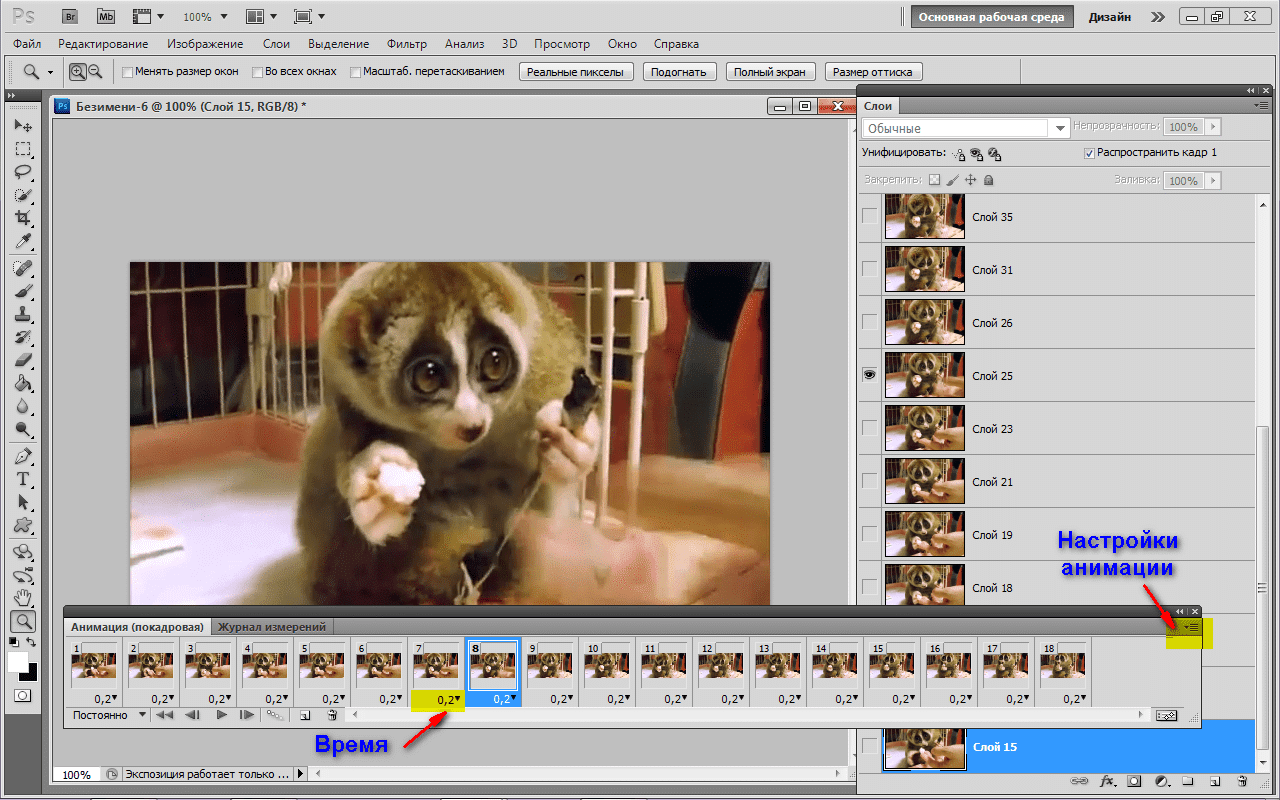Open the 'Фильтр' menu
Screen dimensions: 1280x800
tap(406, 44)
